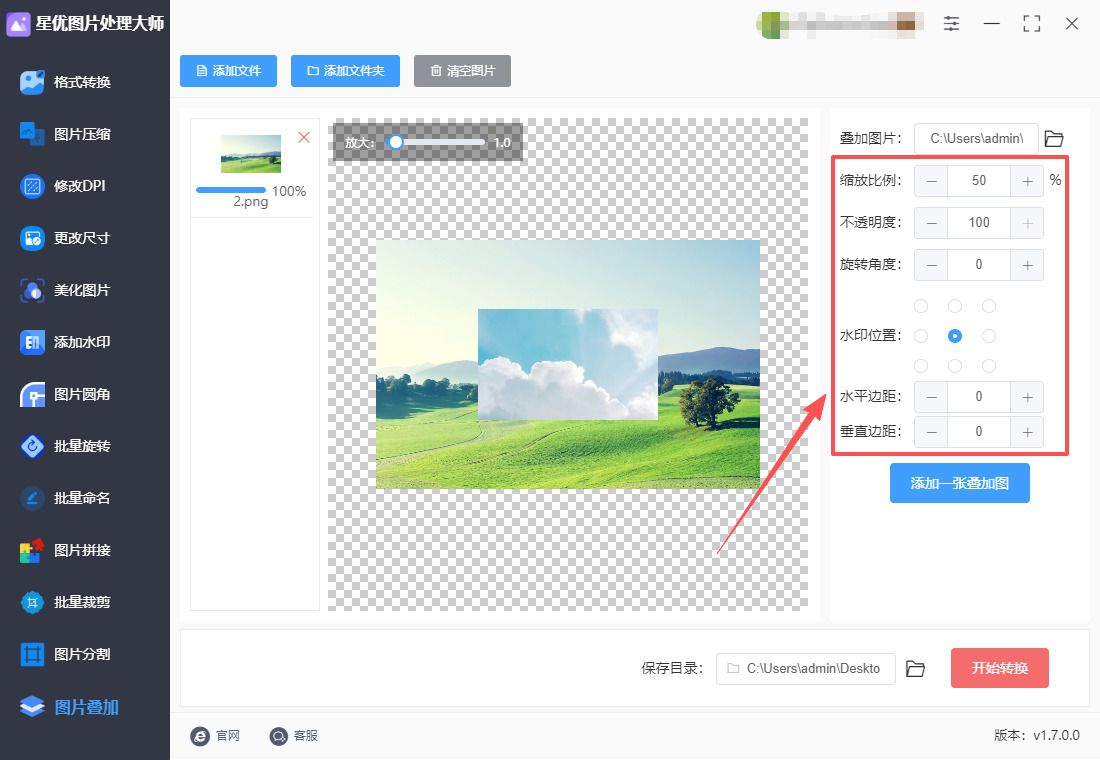
Task: Click the overlaid cloud image in preview
Action: click(568, 364)
